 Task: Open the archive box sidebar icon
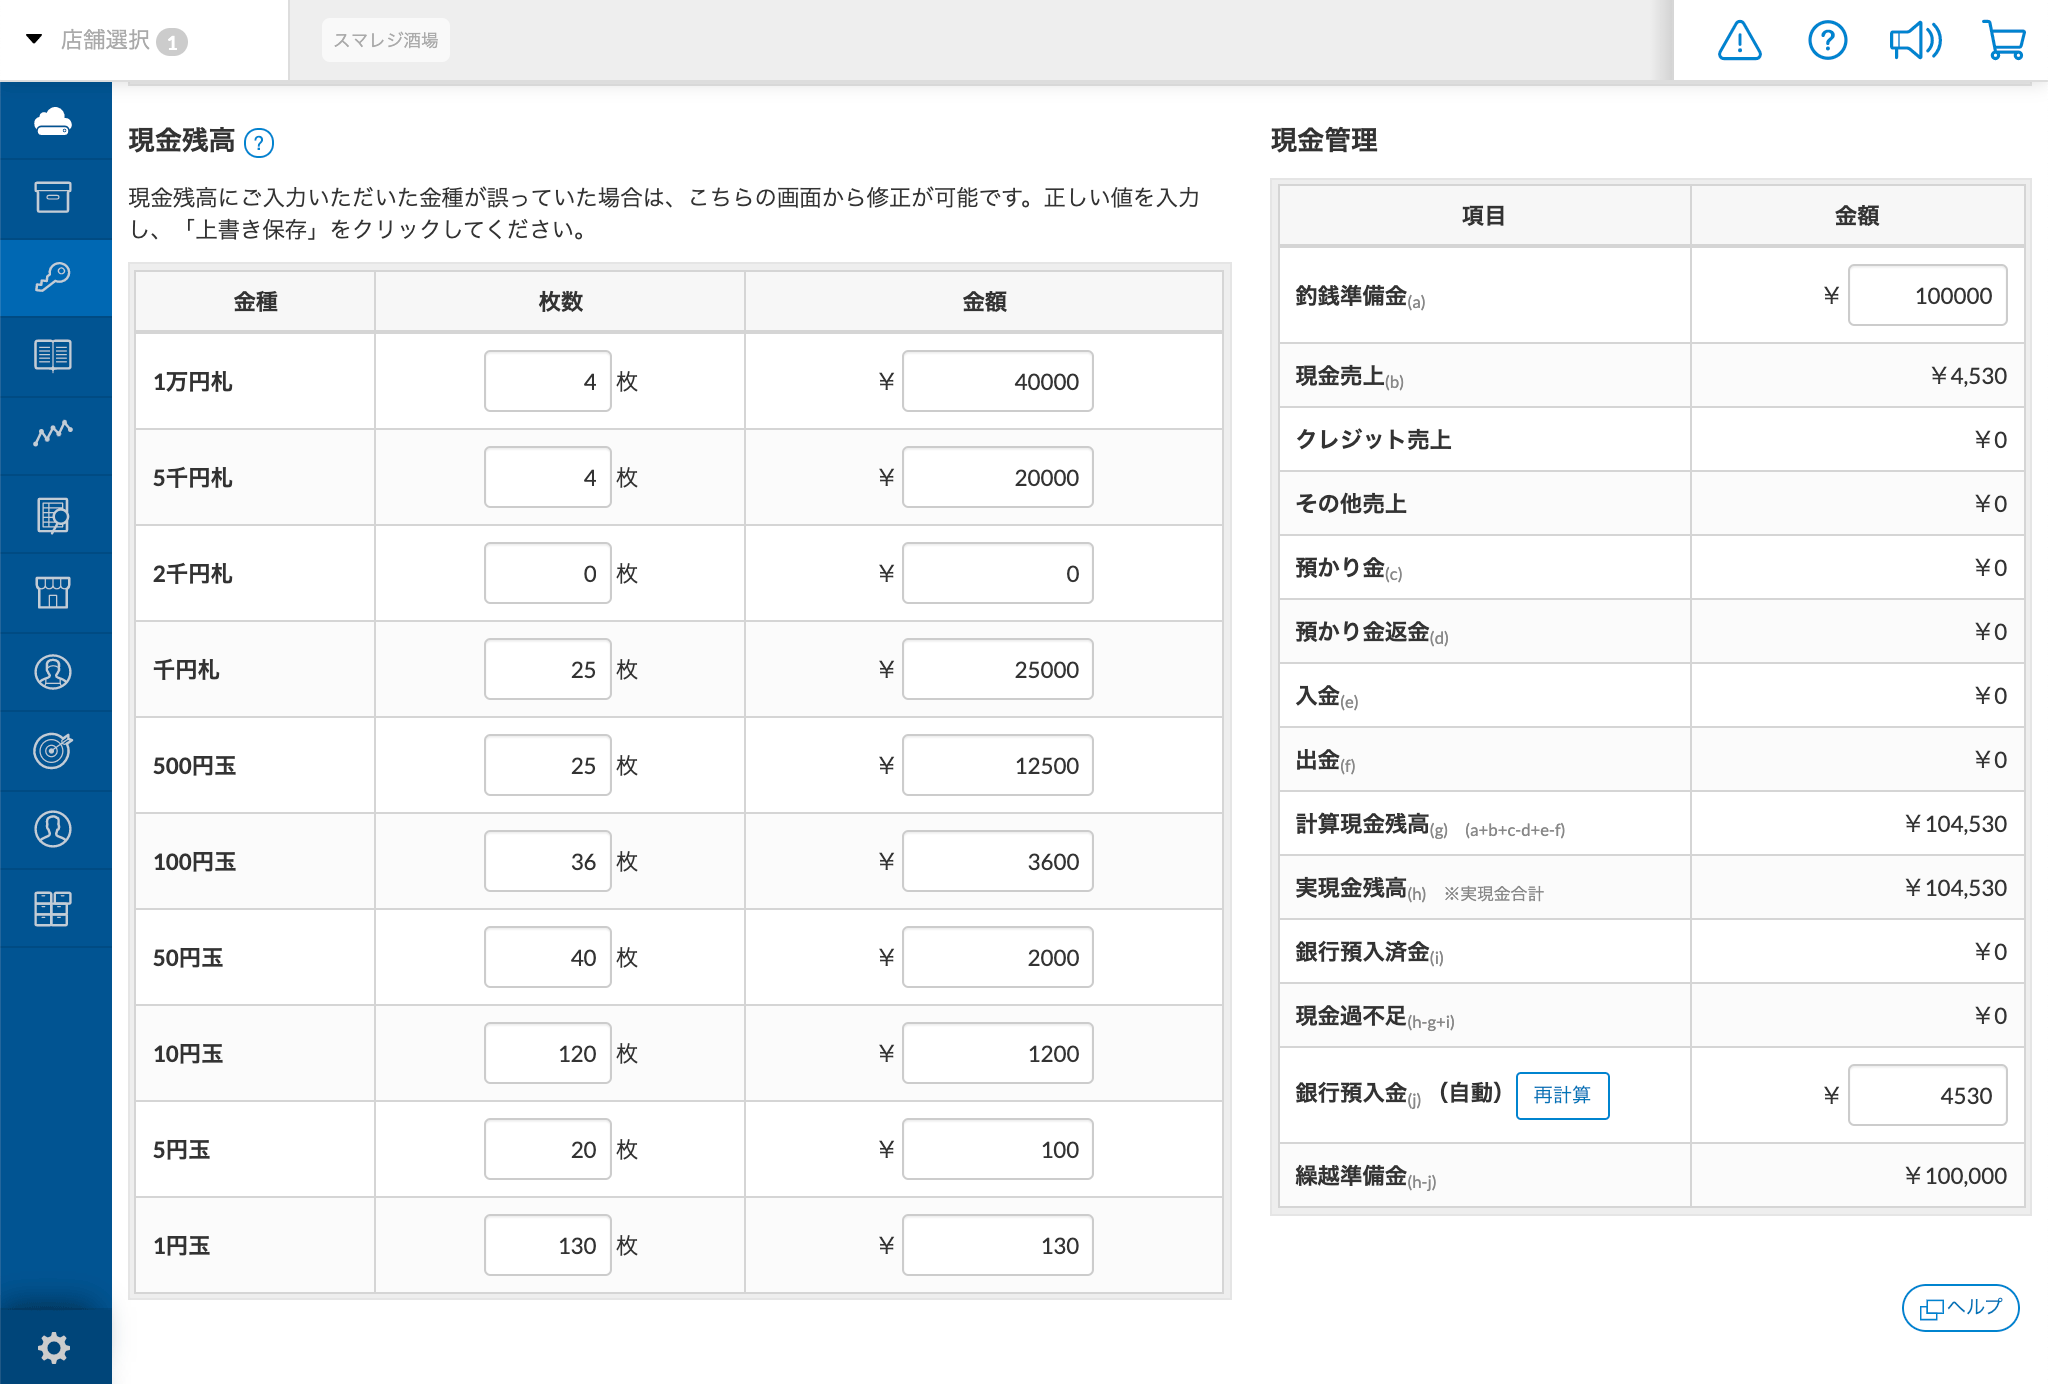[53, 197]
